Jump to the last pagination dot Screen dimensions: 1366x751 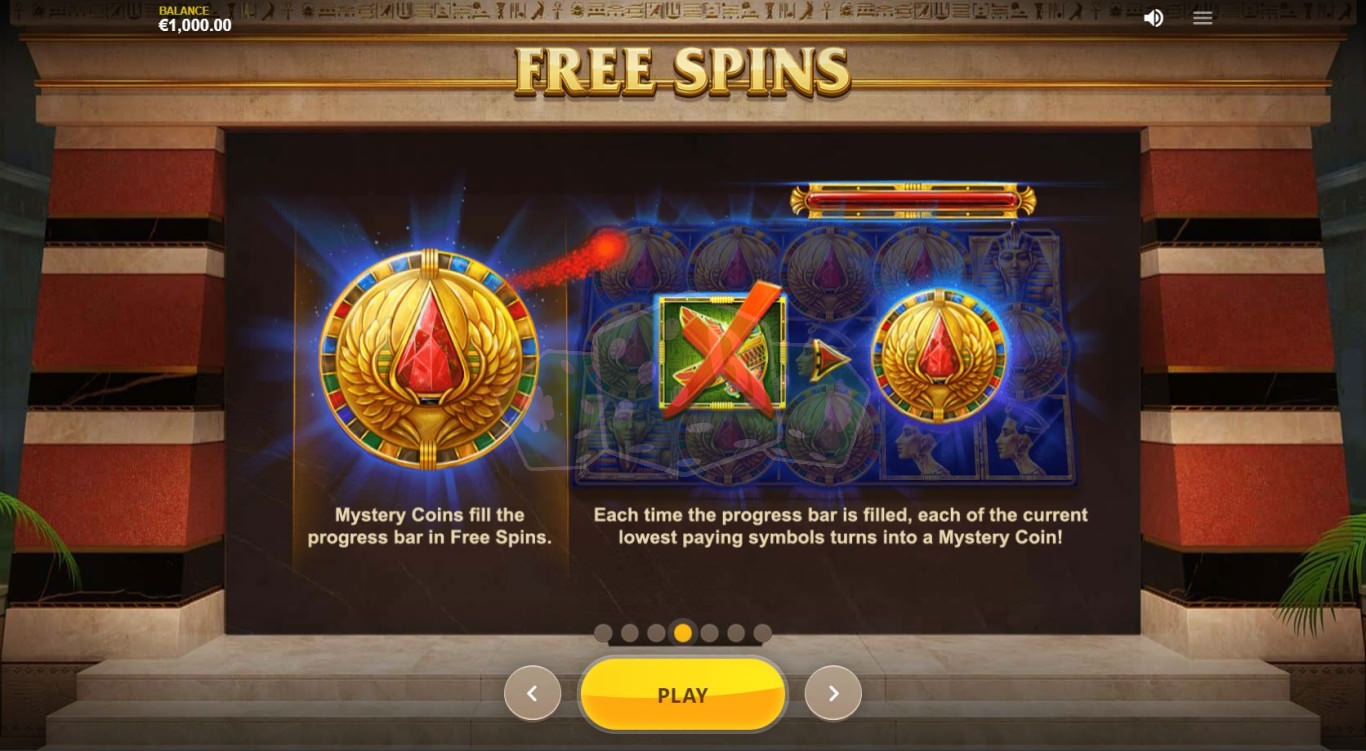click(763, 633)
